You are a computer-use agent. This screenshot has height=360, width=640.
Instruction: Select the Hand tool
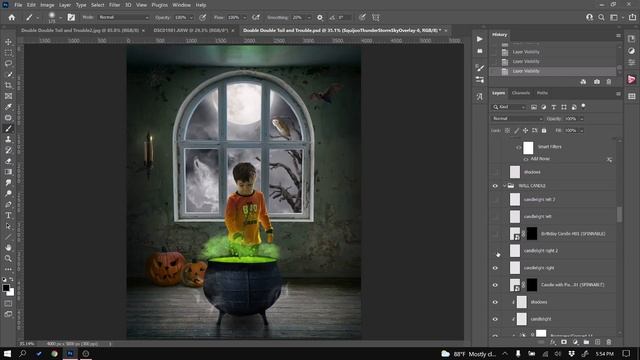tap(8, 247)
